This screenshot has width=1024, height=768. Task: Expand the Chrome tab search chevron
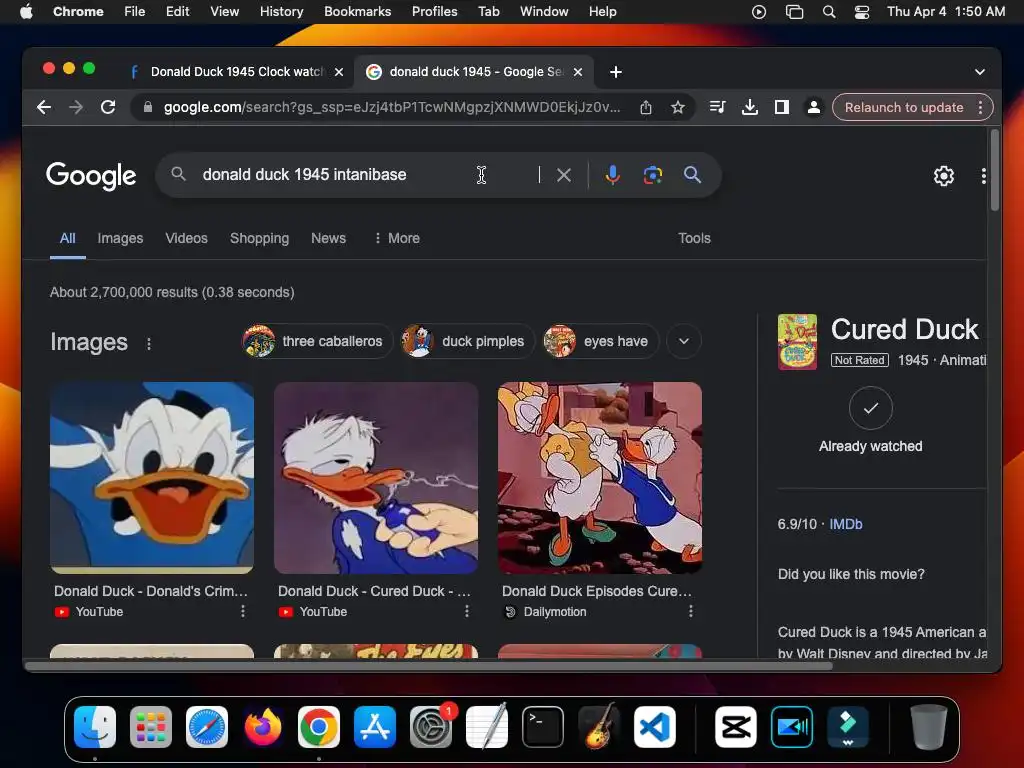click(980, 72)
